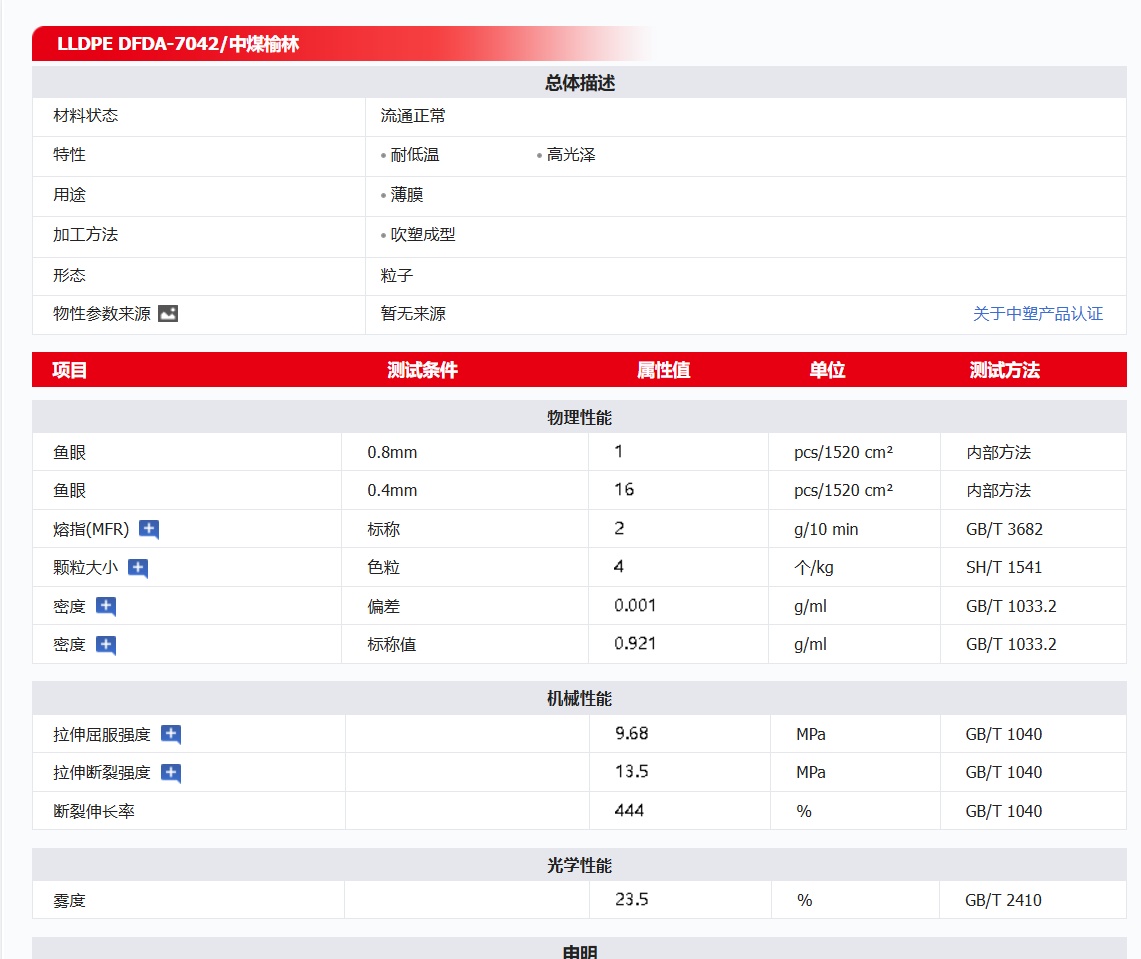Click the LLDPE DFDA-7042/中煤榆林 title

click(x=178, y=44)
